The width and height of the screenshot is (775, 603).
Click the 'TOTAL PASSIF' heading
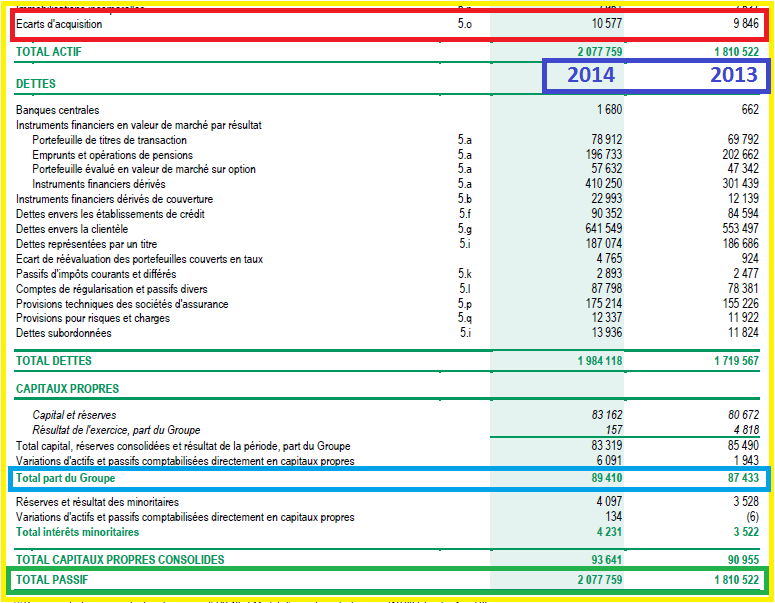(x=52, y=580)
